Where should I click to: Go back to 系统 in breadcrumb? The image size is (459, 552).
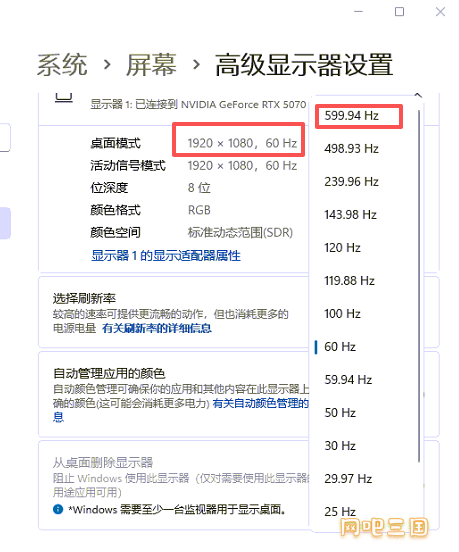pyautogui.click(x=62, y=65)
